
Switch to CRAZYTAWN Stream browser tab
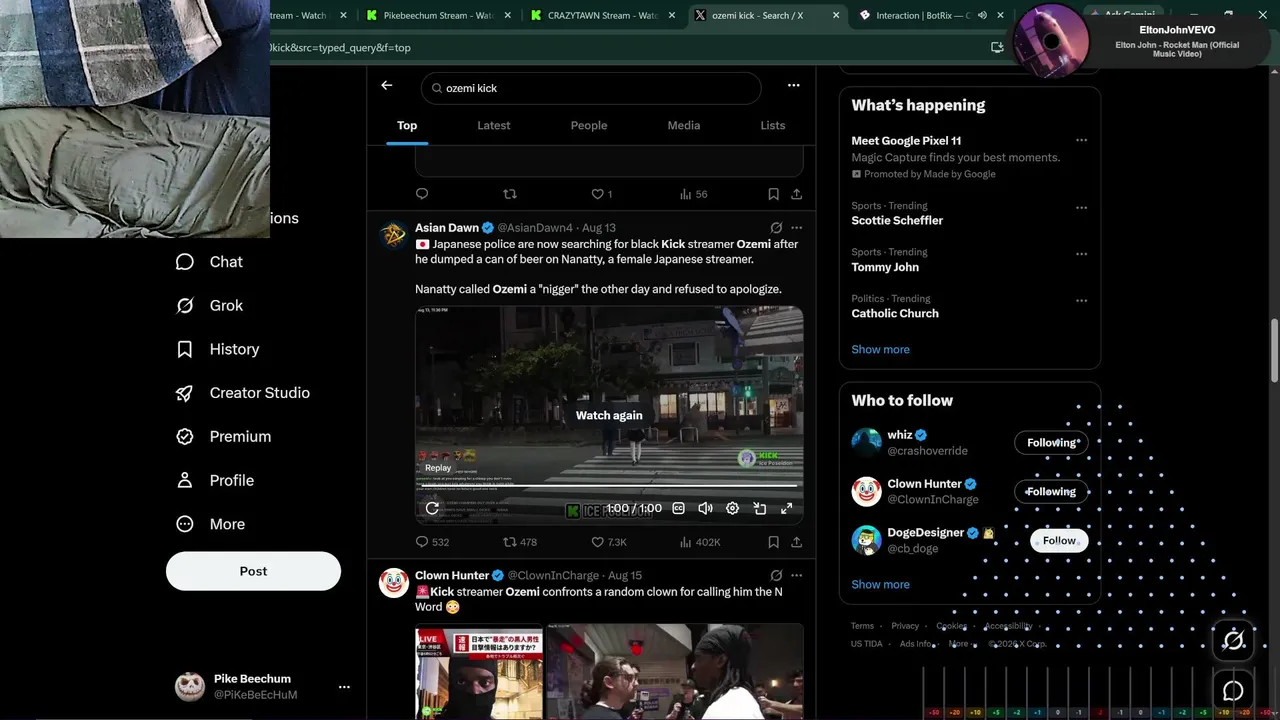click(x=602, y=15)
